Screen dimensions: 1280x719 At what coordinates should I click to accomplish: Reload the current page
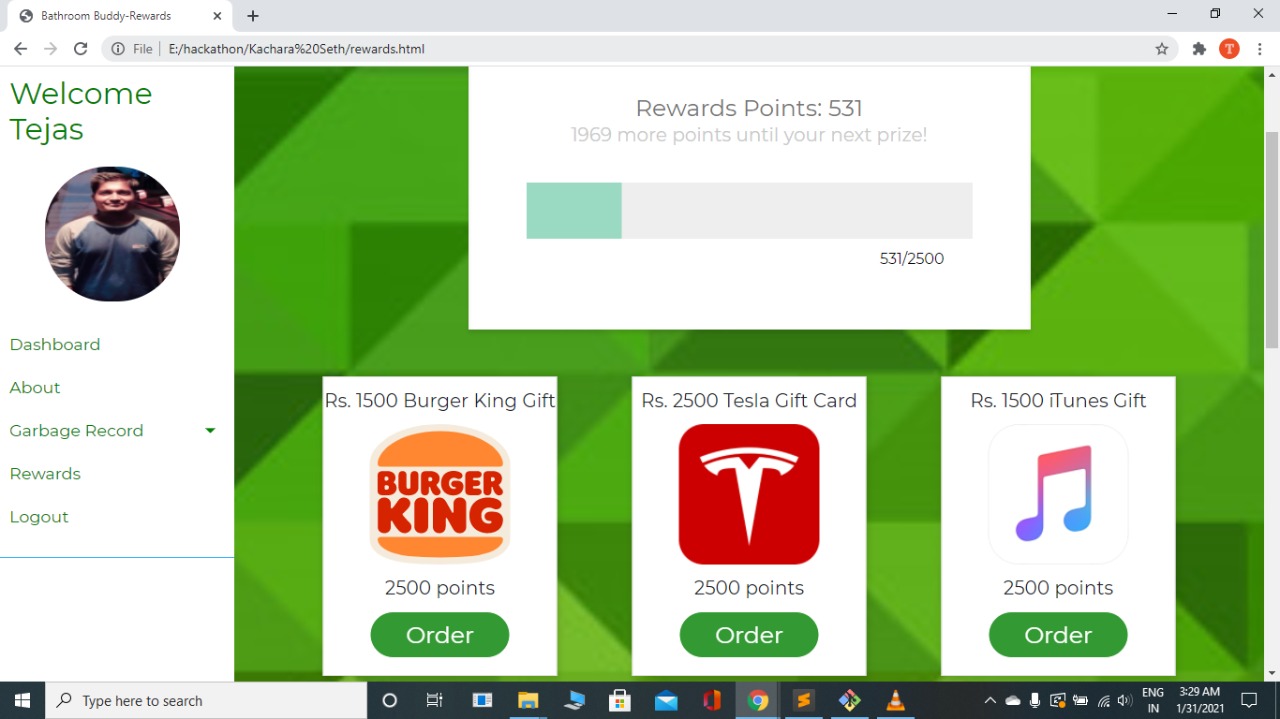click(x=81, y=49)
